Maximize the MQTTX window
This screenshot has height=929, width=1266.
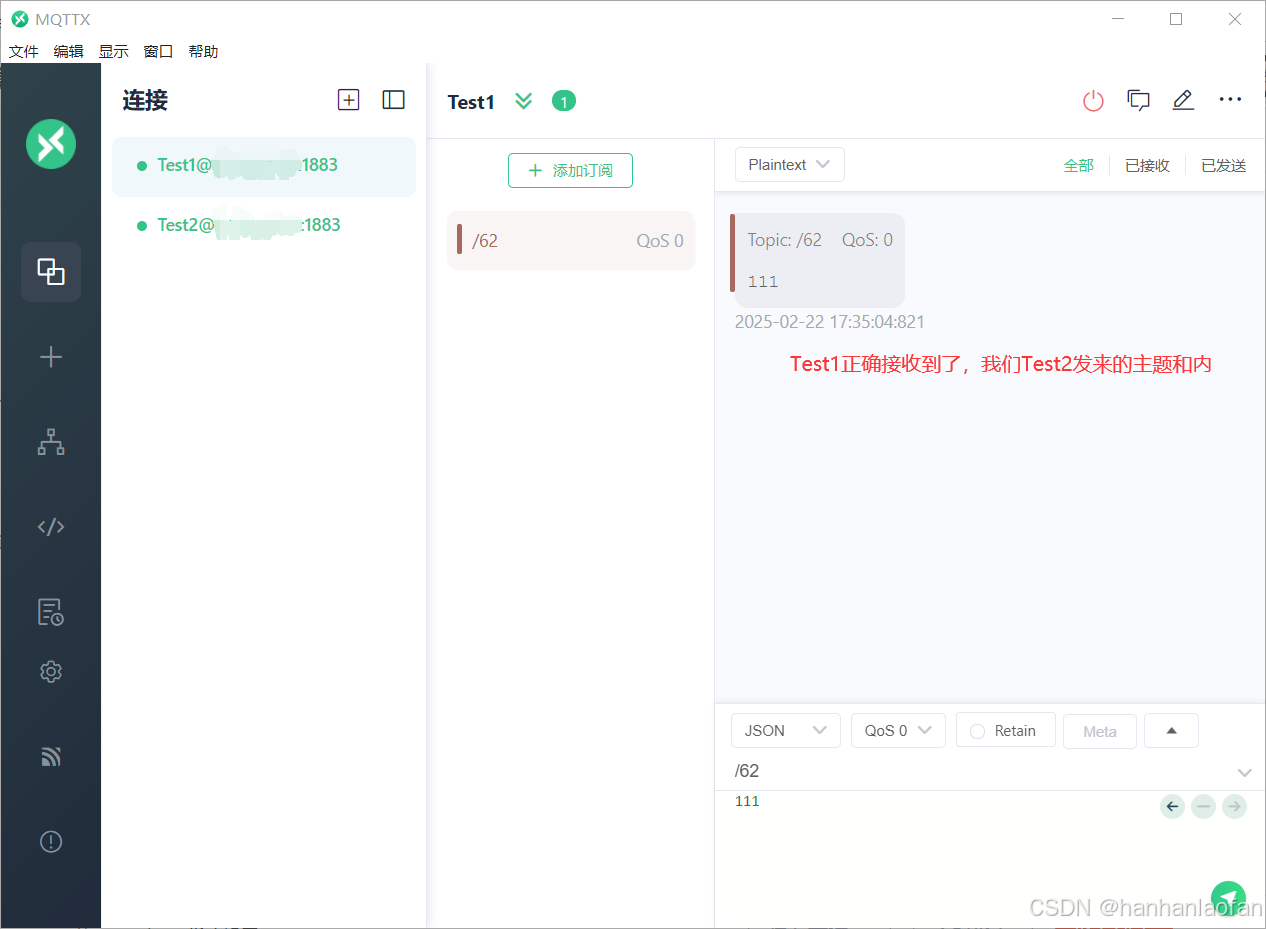pos(1176,19)
